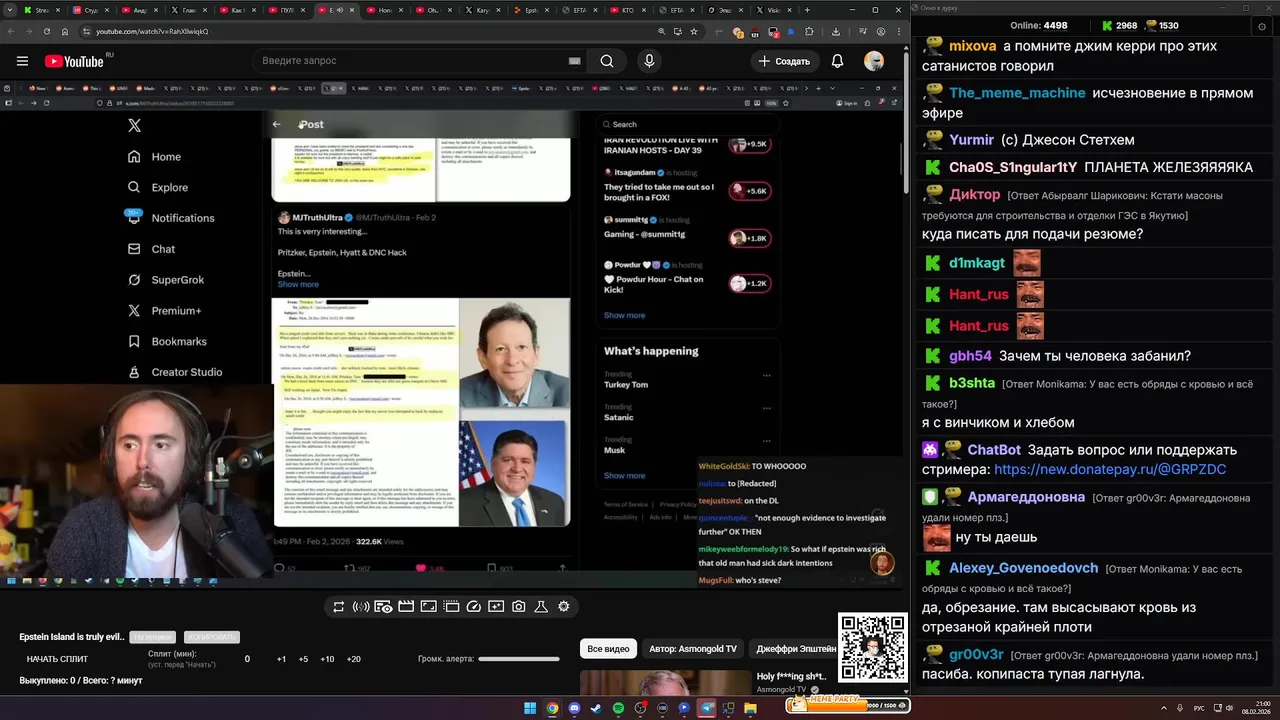Screen dimensions: 1280x720
Task: Click the clapperboard icon in player toolbar
Action: (406, 607)
